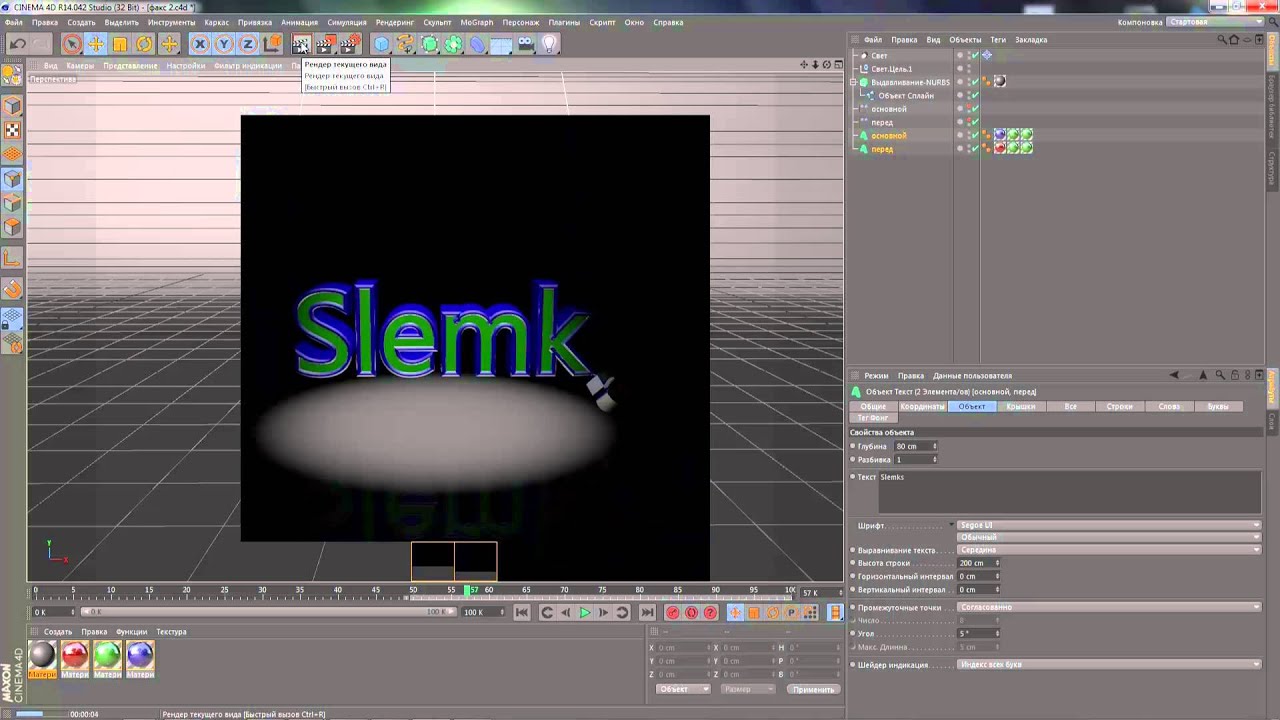This screenshot has width=1280, height=720.
Task: Toggle autokeying red button
Action: click(x=691, y=612)
